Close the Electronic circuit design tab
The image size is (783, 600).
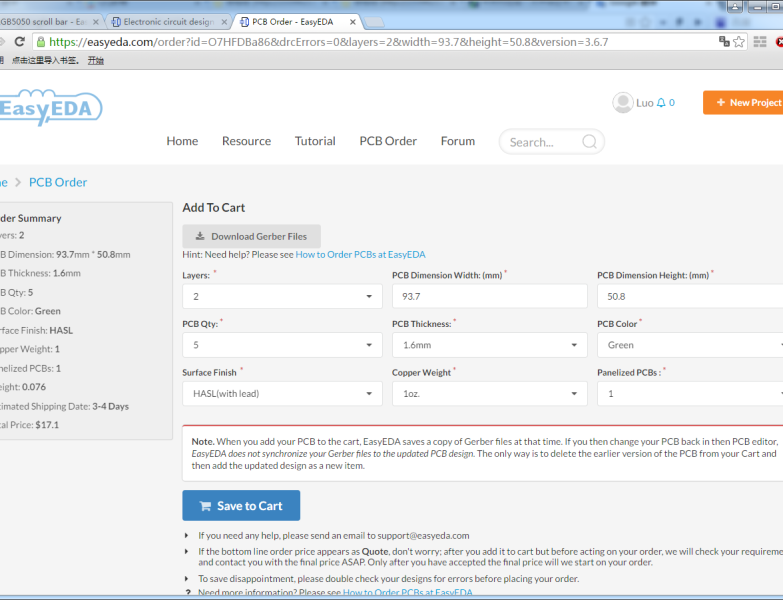point(224,22)
